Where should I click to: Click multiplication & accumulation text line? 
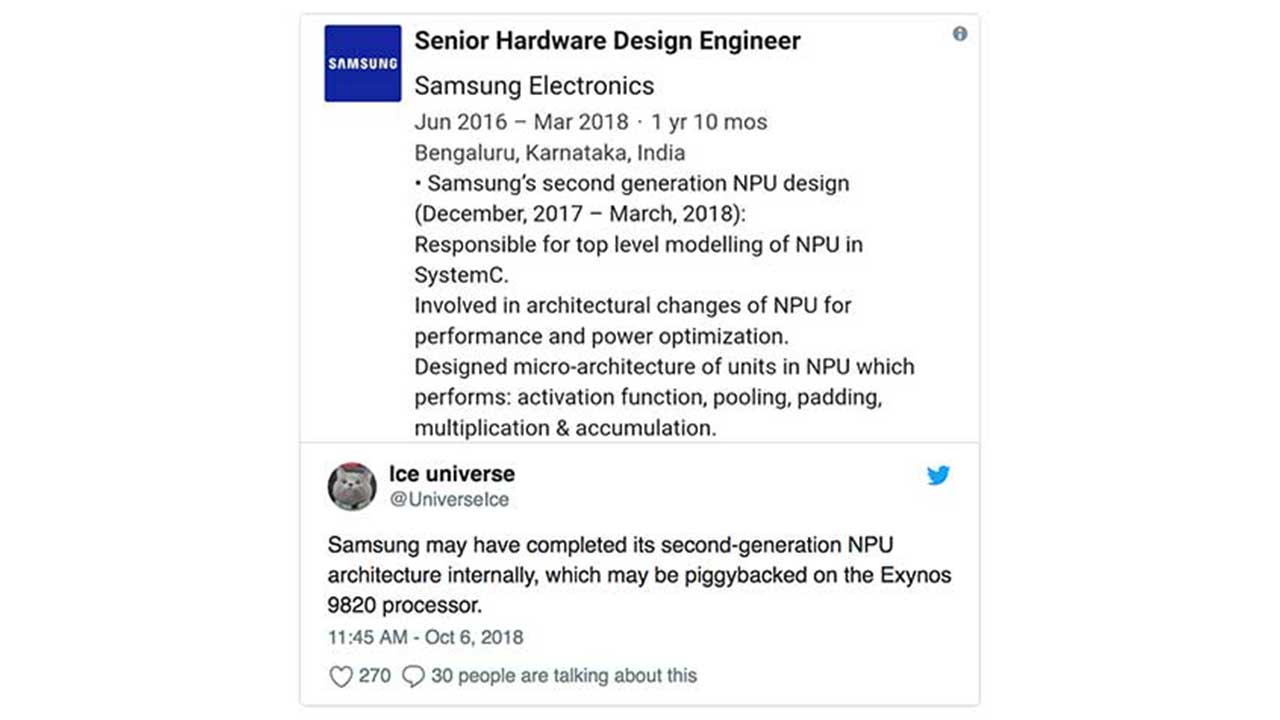click(x=566, y=428)
